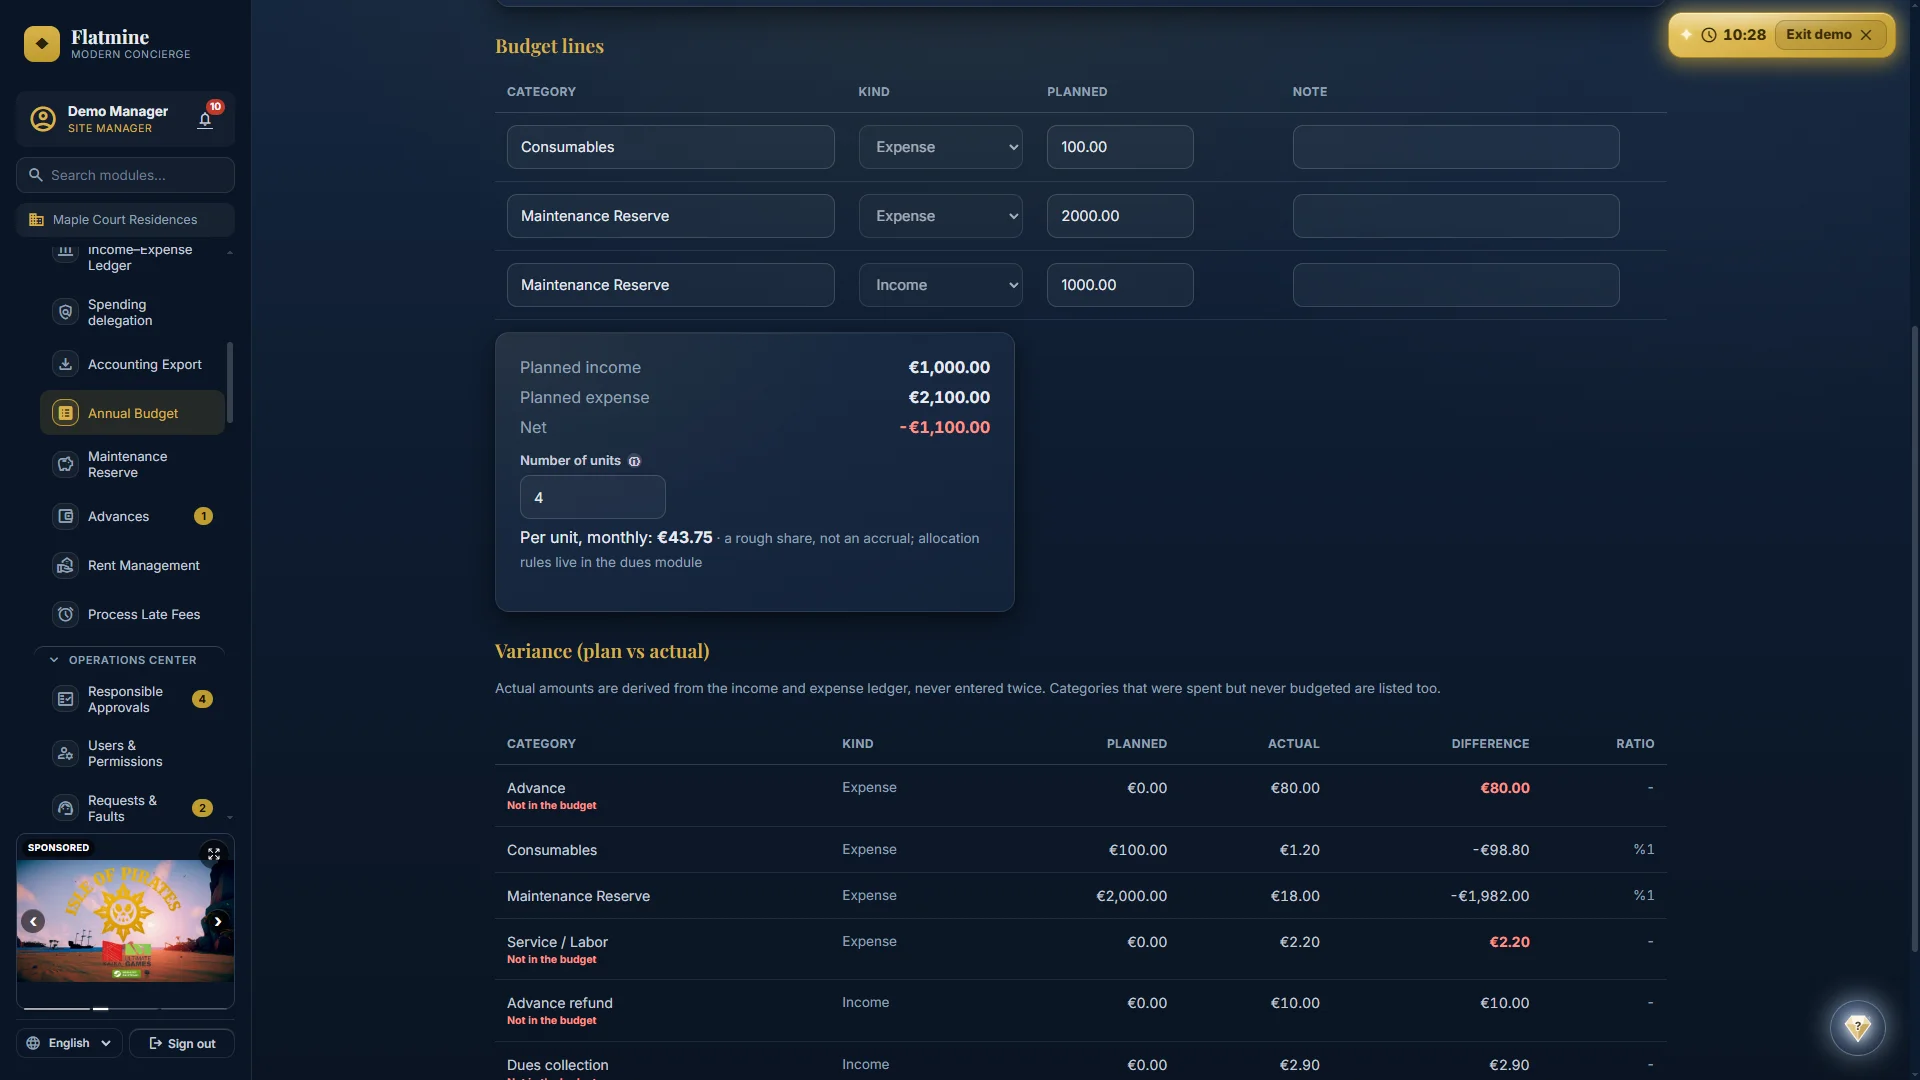Image resolution: width=1920 pixels, height=1080 pixels.
Task: Open Kind dropdown for Consumables line
Action: point(940,147)
